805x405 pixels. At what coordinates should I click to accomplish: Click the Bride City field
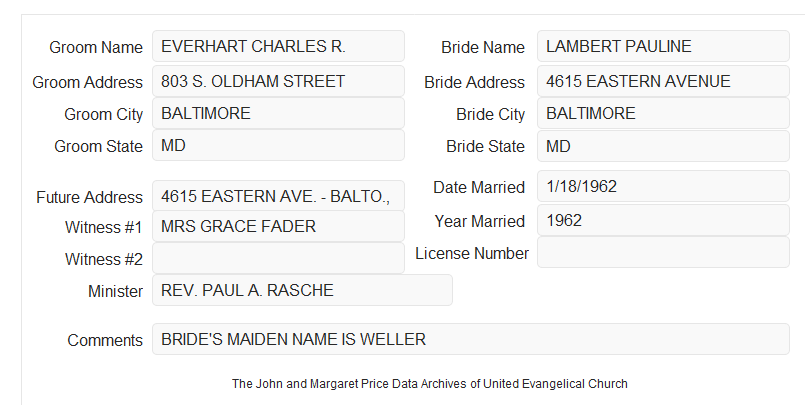tap(663, 113)
